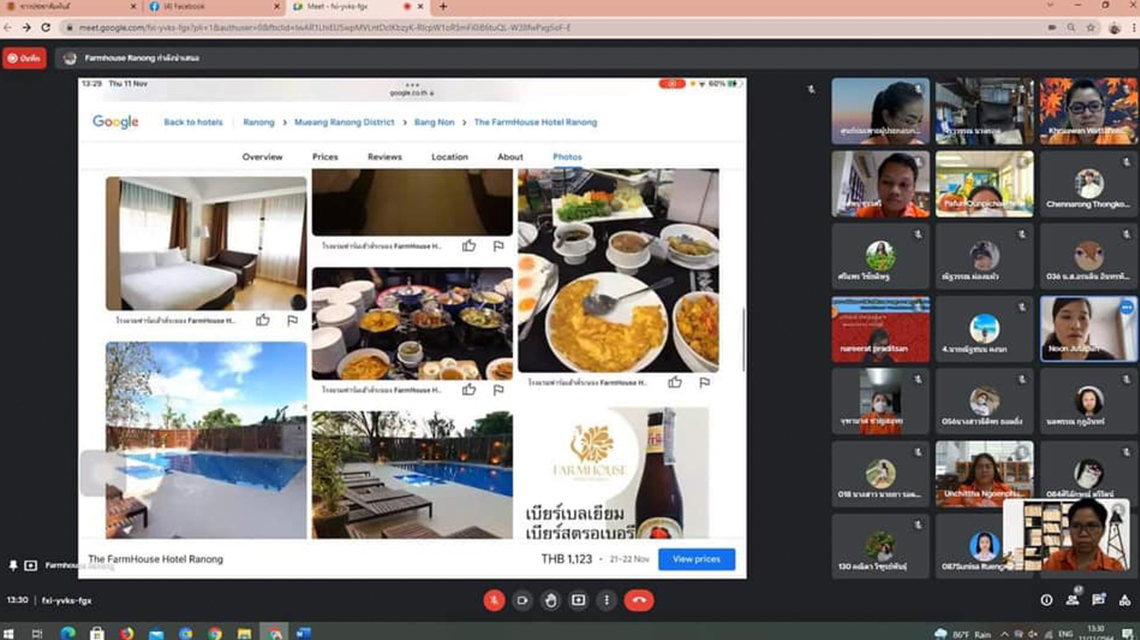Open the pool with loungers photo
The height and width of the screenshot is (640, 1140).
412,475
